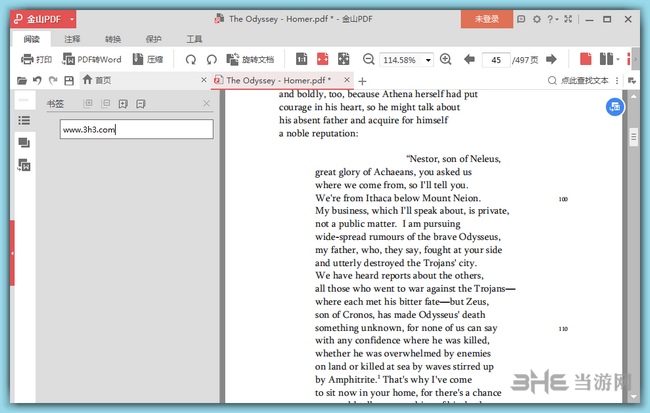Set actual size with the 1:1 icon
Viewport: 650px width, 413px height.
click(x=301, y=59)
